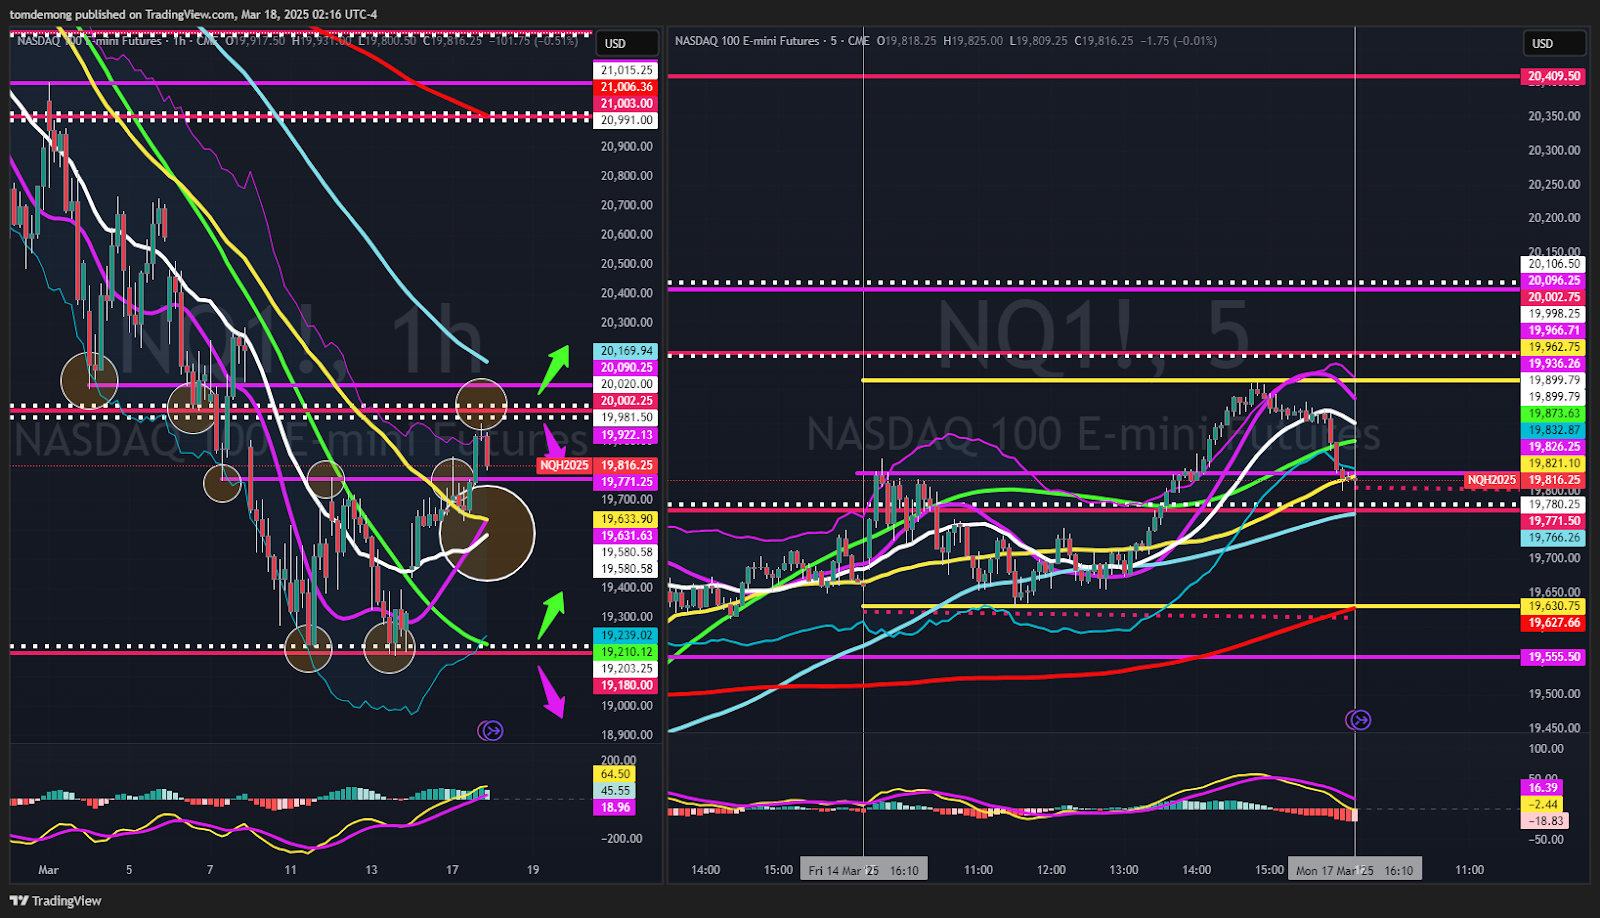Click the go-to-realtime arrow icon on 1h chart
1600x918 pixels.
[491, 731]
